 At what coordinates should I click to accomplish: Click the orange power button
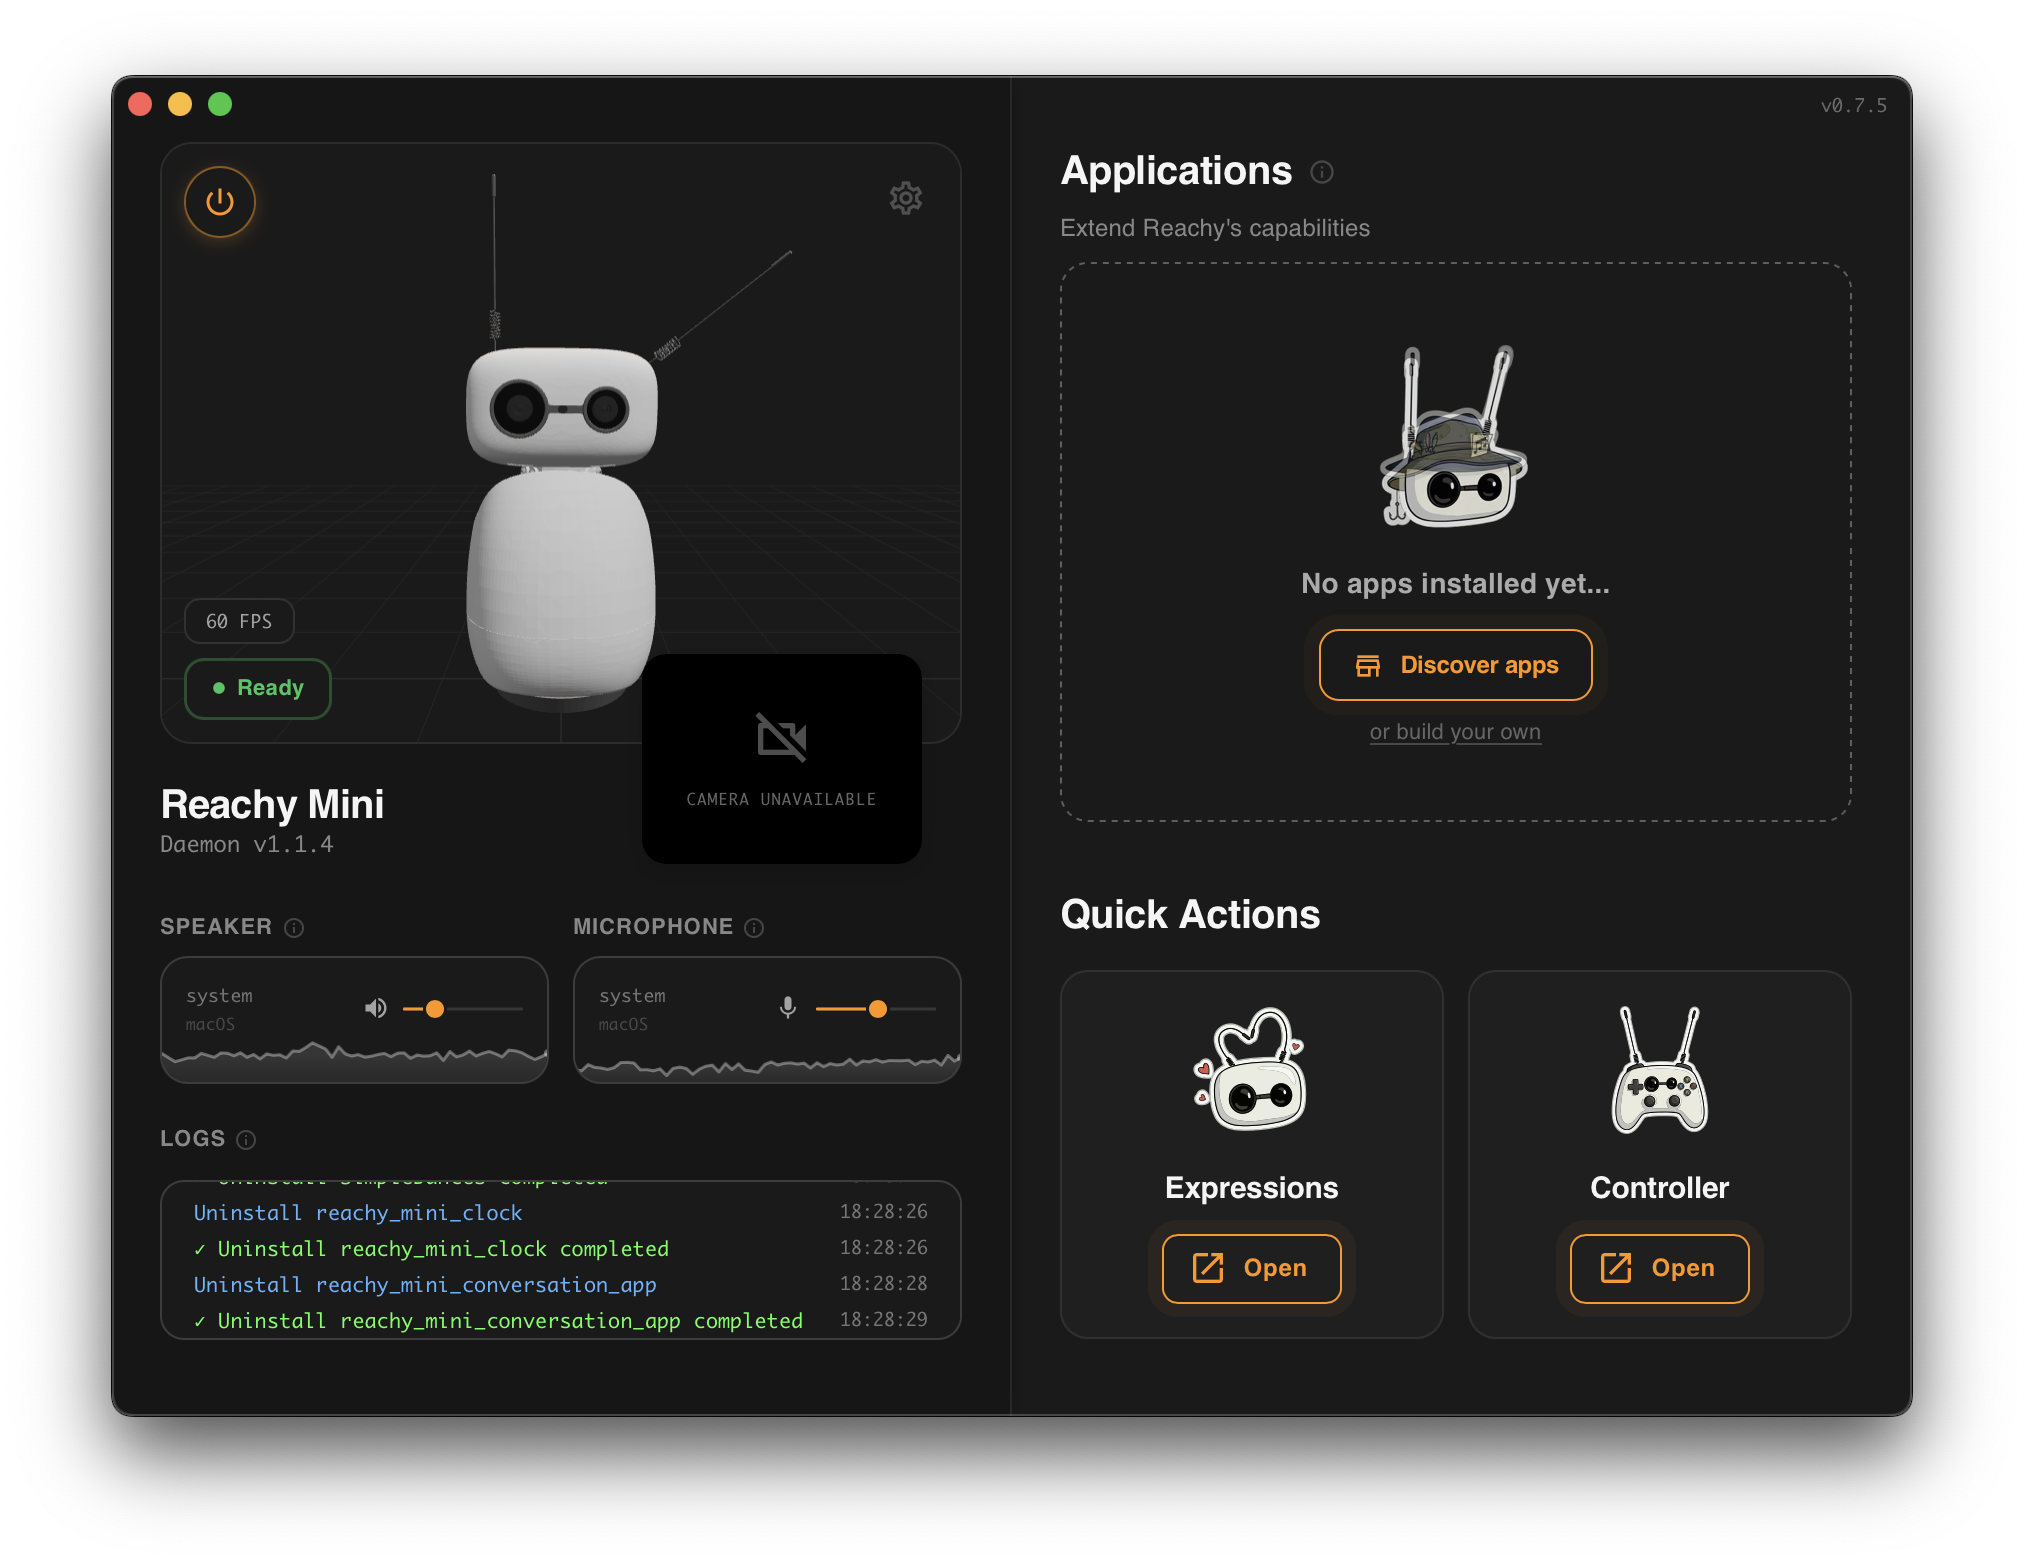click(x=220, y=202)
